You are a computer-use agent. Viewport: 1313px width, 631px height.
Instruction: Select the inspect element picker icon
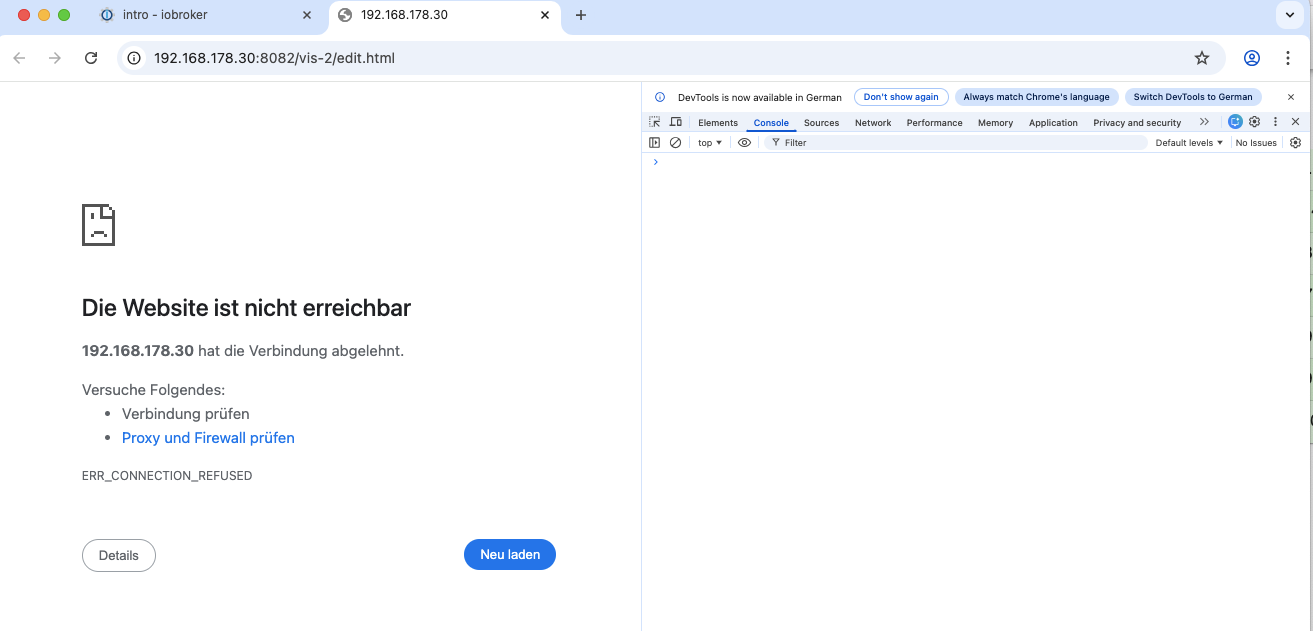pos(655,122)
